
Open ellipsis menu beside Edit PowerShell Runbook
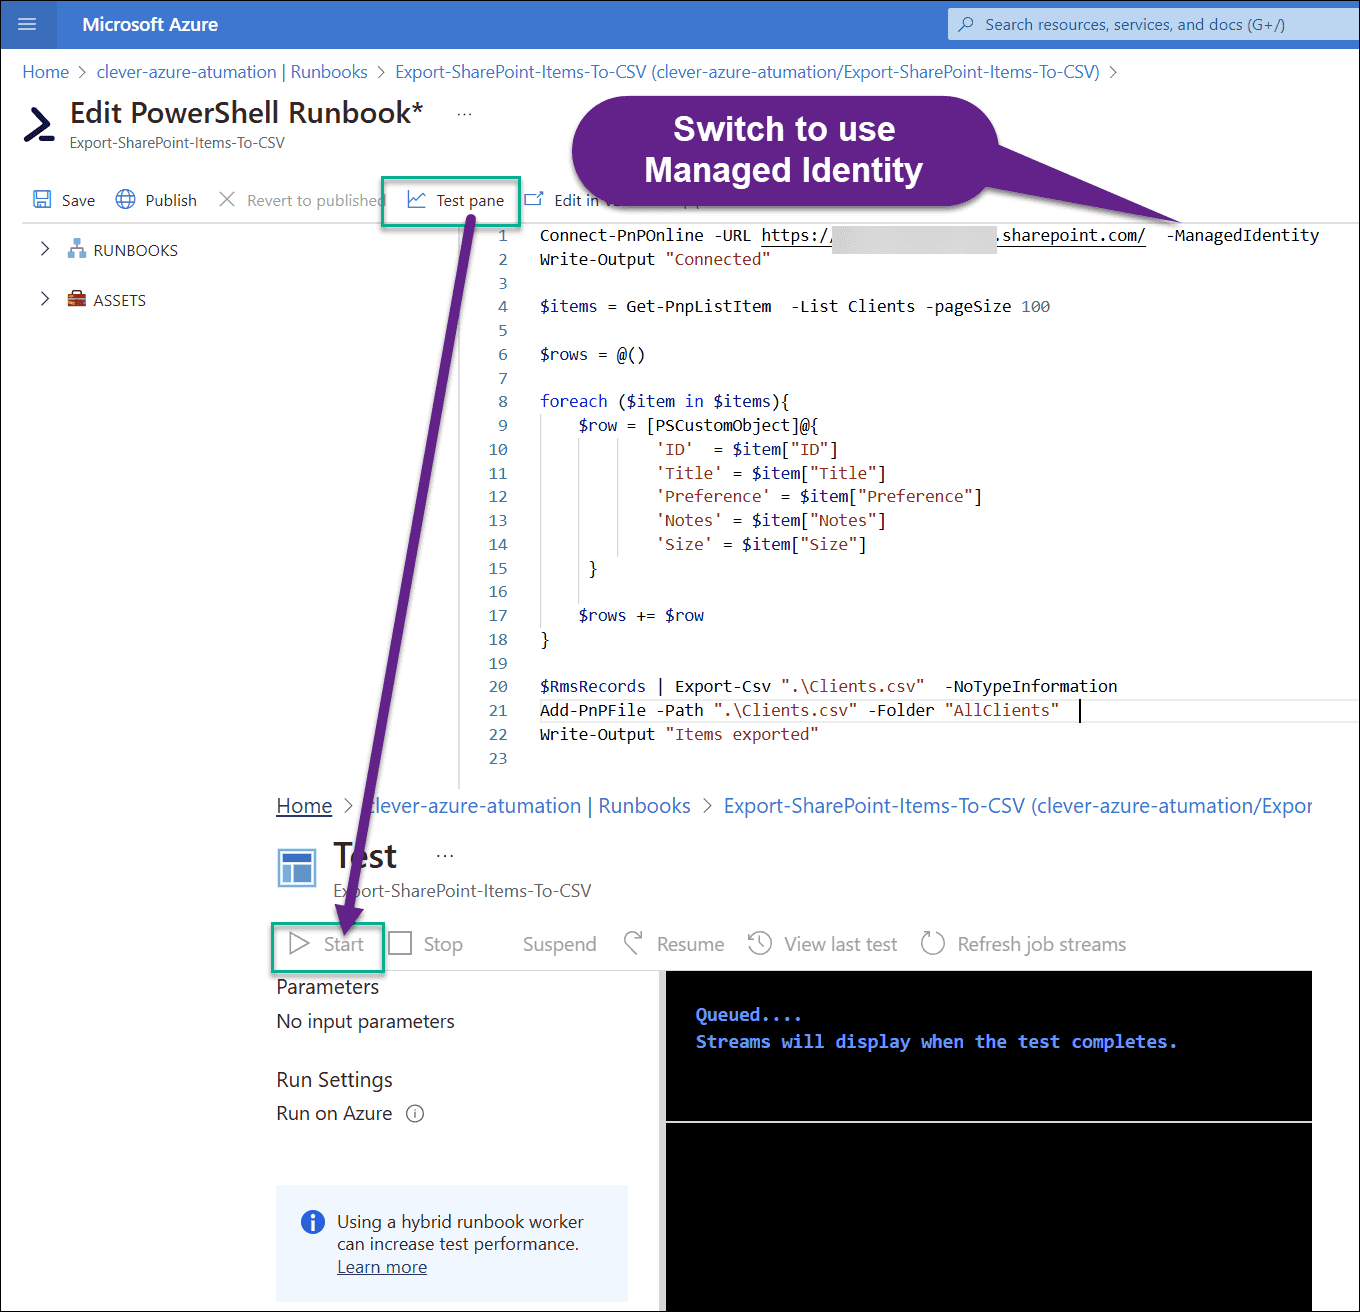pyautogui.click(x=464, y=115)
